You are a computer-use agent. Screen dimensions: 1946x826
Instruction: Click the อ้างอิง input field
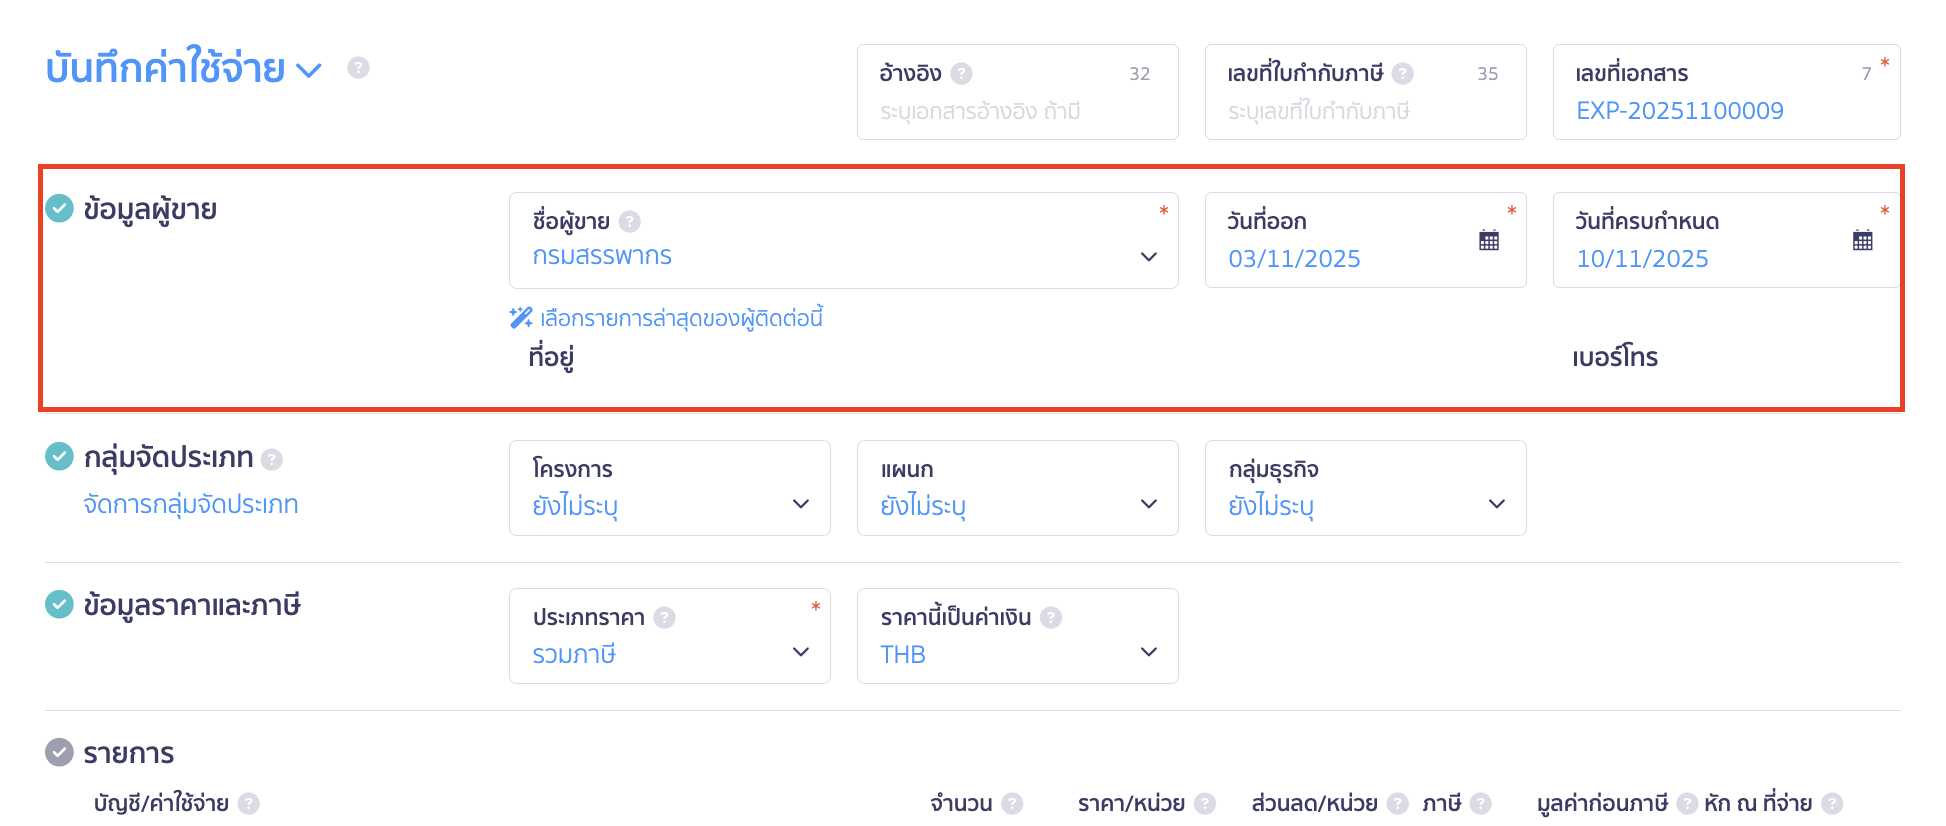(x=1000, y=111)
